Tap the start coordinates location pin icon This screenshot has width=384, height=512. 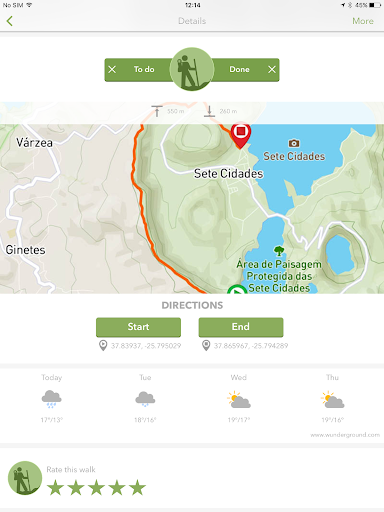click(x=103, y=346)
